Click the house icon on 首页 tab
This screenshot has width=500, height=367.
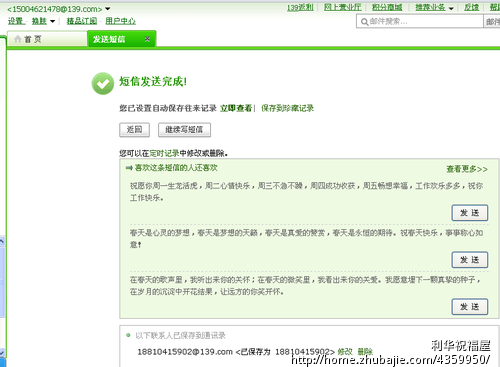(18, 39)
